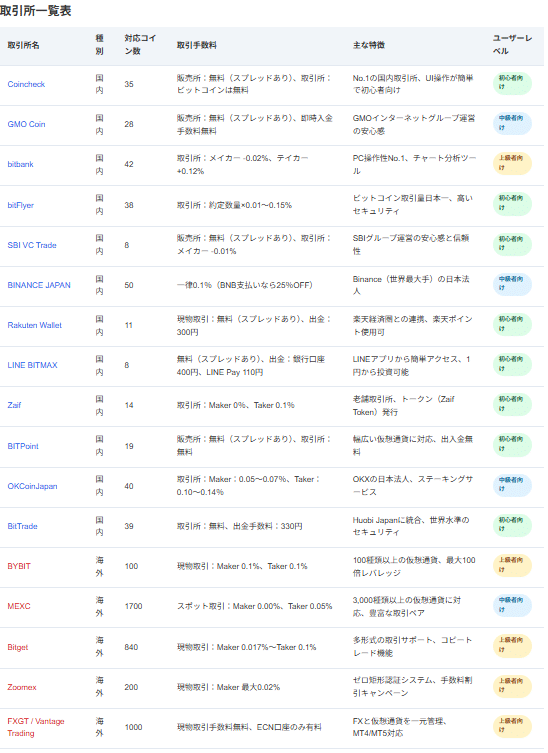
Task: Click the 取引所一覧表 heading
Action: pyautogui.click(x=36, y=11)
